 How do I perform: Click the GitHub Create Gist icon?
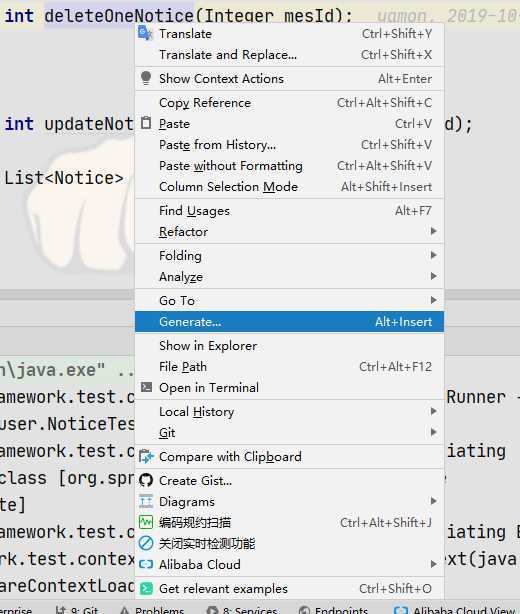(146, 480)
